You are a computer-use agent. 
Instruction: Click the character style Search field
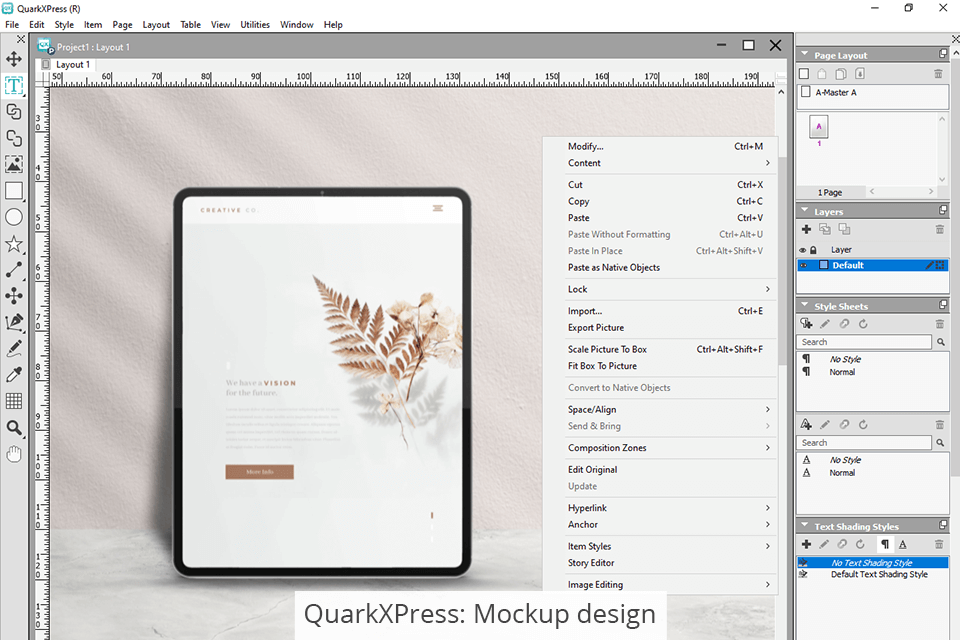[x=864, y=442]
